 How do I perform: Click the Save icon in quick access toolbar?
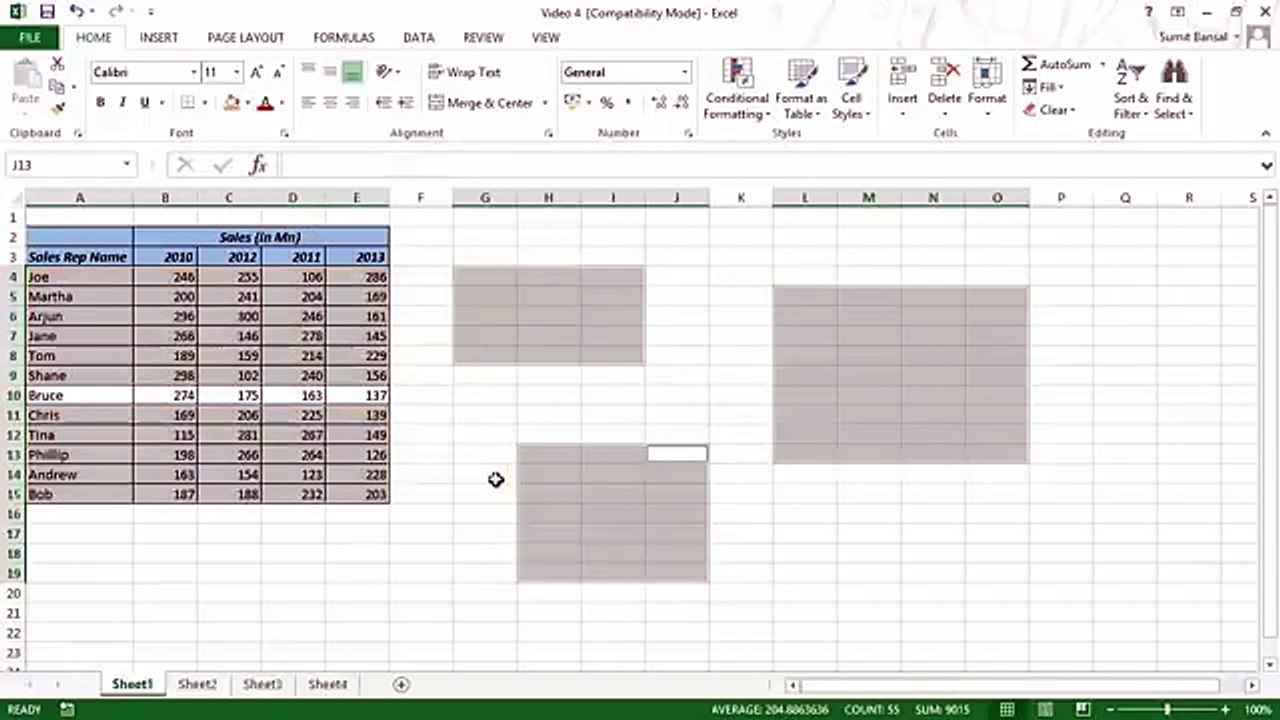point(46,12)
